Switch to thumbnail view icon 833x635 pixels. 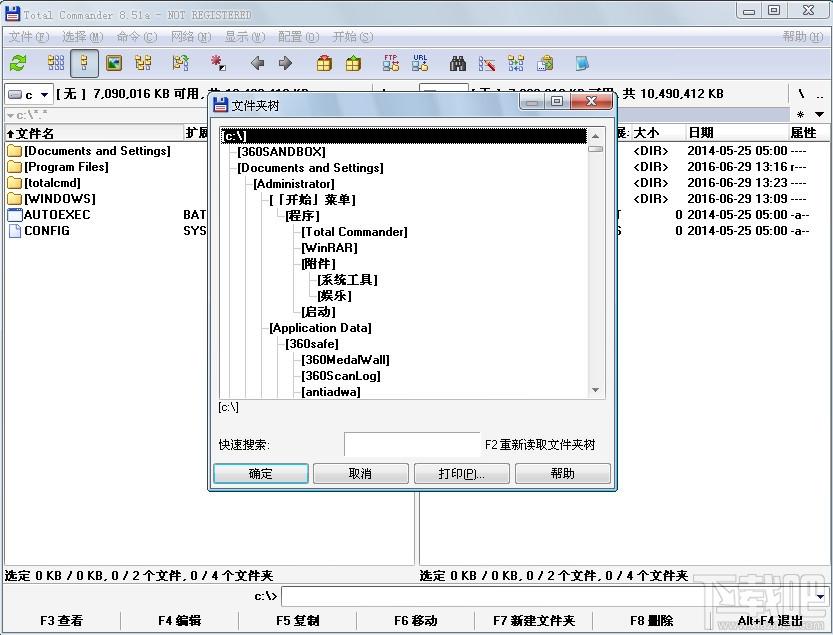pos(114,63)
